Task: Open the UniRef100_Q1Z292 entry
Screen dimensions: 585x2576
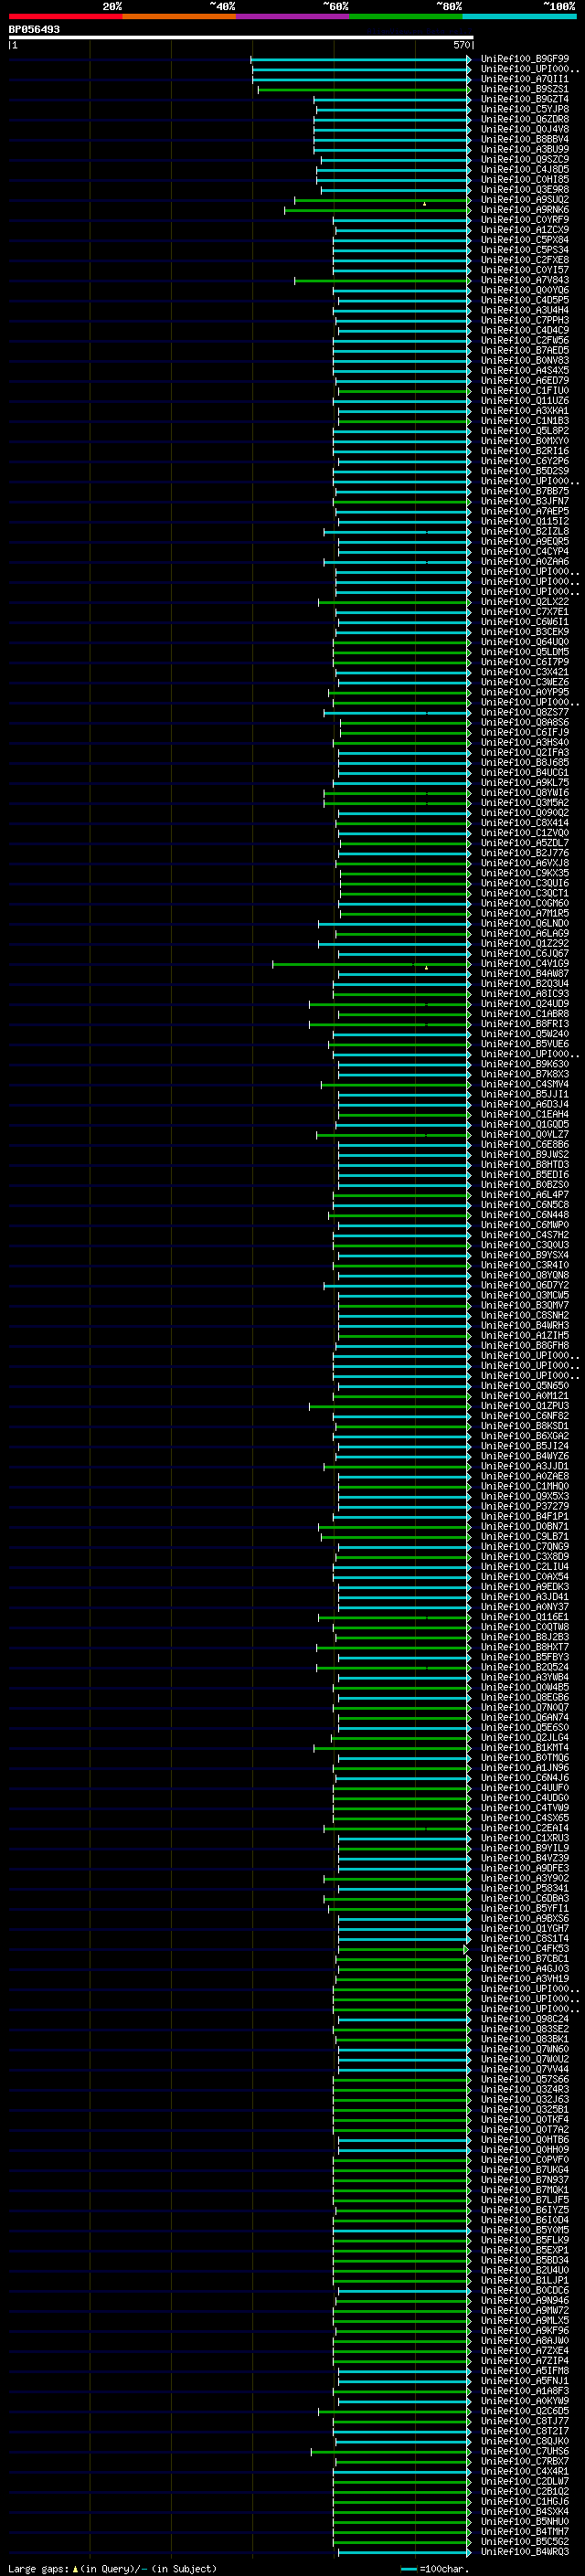Action: [525, 943]
